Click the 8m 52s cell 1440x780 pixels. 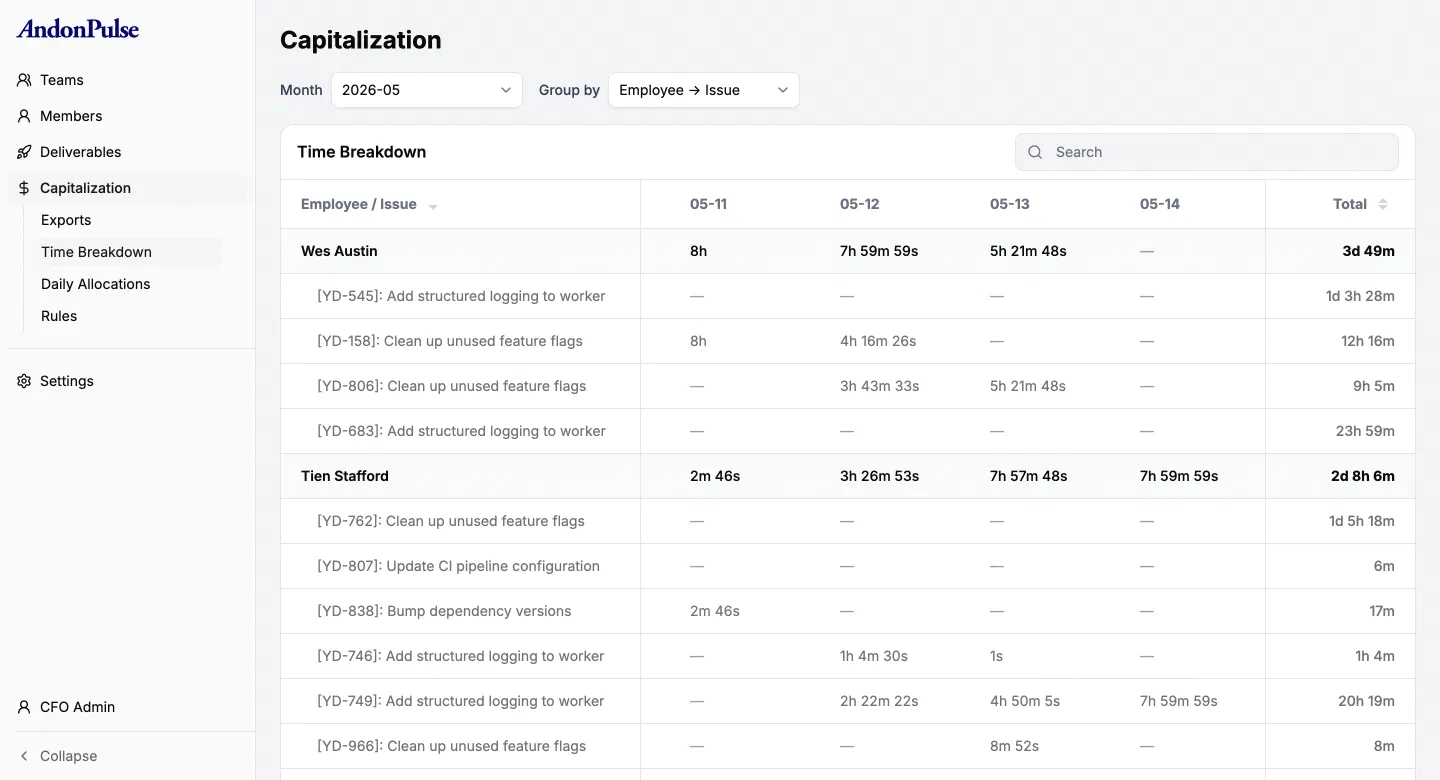point(1014,746)
